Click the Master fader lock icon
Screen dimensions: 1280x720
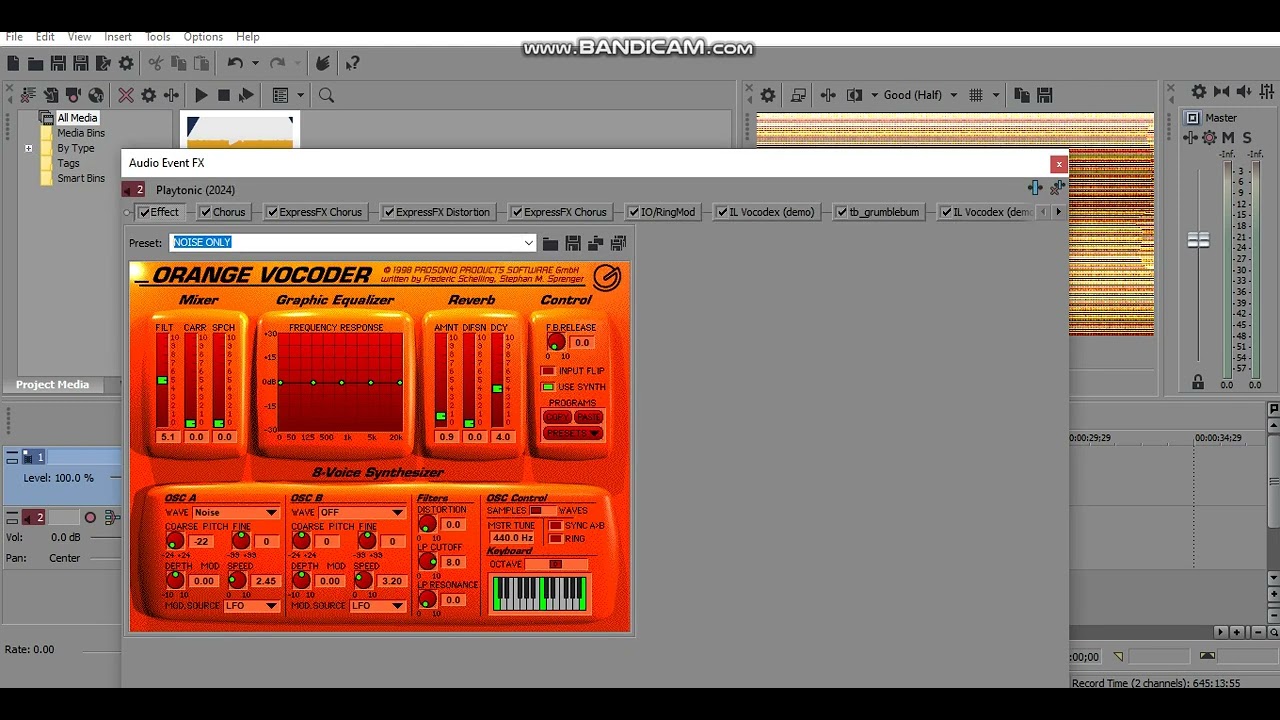[x=1198, y=382]
